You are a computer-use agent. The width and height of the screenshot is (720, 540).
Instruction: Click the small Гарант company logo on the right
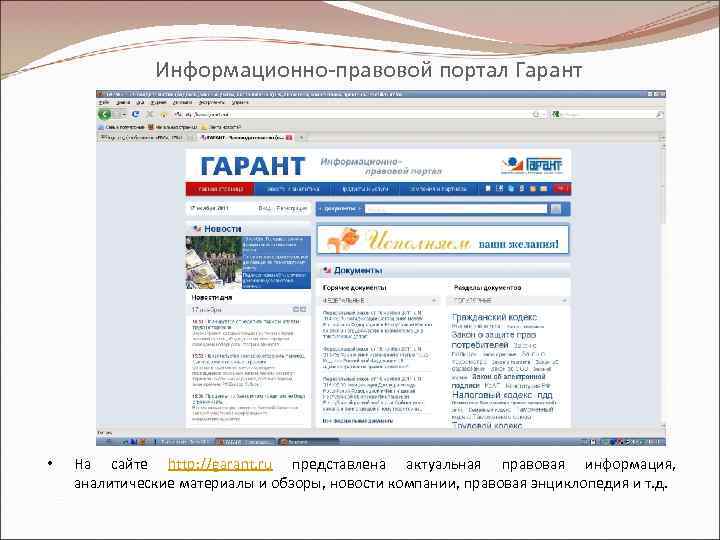pyautogui.click(x=532, y=165)
